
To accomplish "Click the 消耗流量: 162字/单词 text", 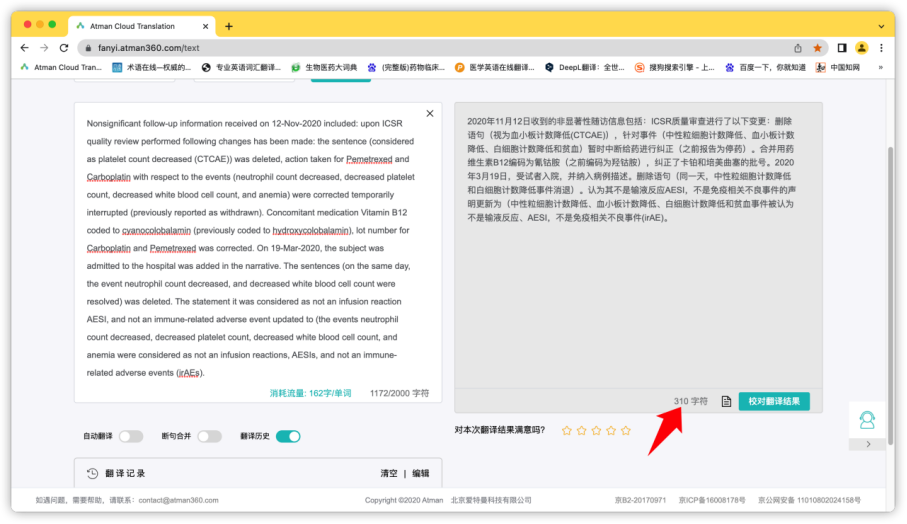I will coord(310,393).
